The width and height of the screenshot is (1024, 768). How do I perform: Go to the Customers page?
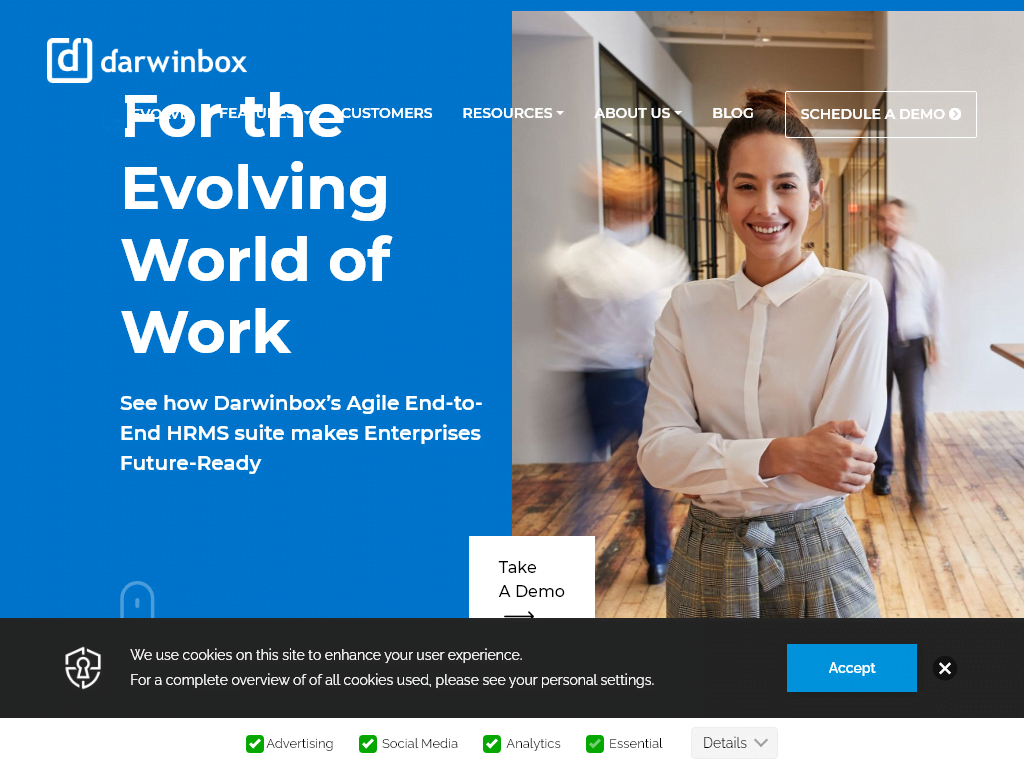386,113
